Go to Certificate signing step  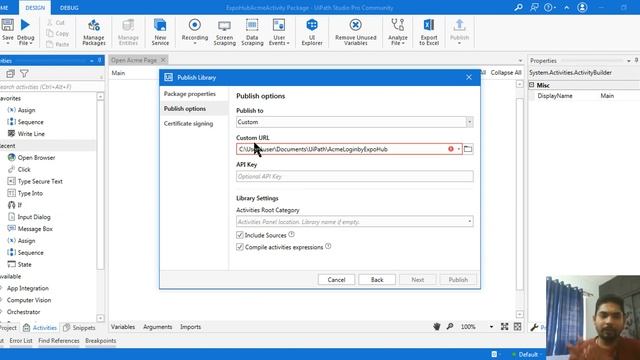189,124
